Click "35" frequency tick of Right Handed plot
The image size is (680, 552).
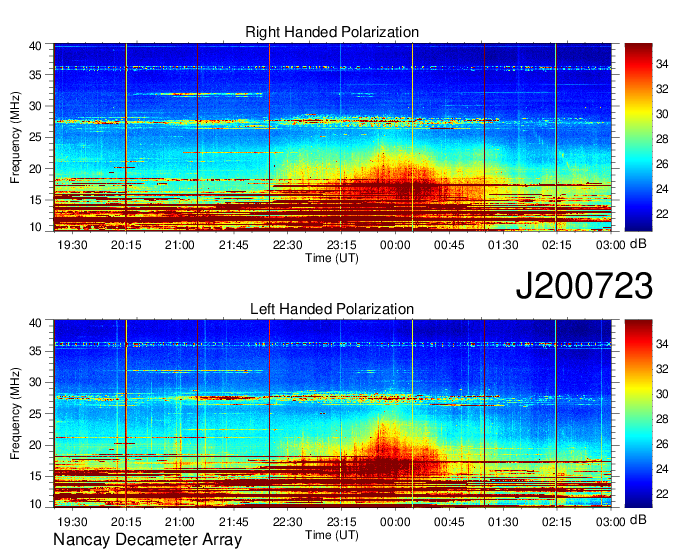click(36, 75)
